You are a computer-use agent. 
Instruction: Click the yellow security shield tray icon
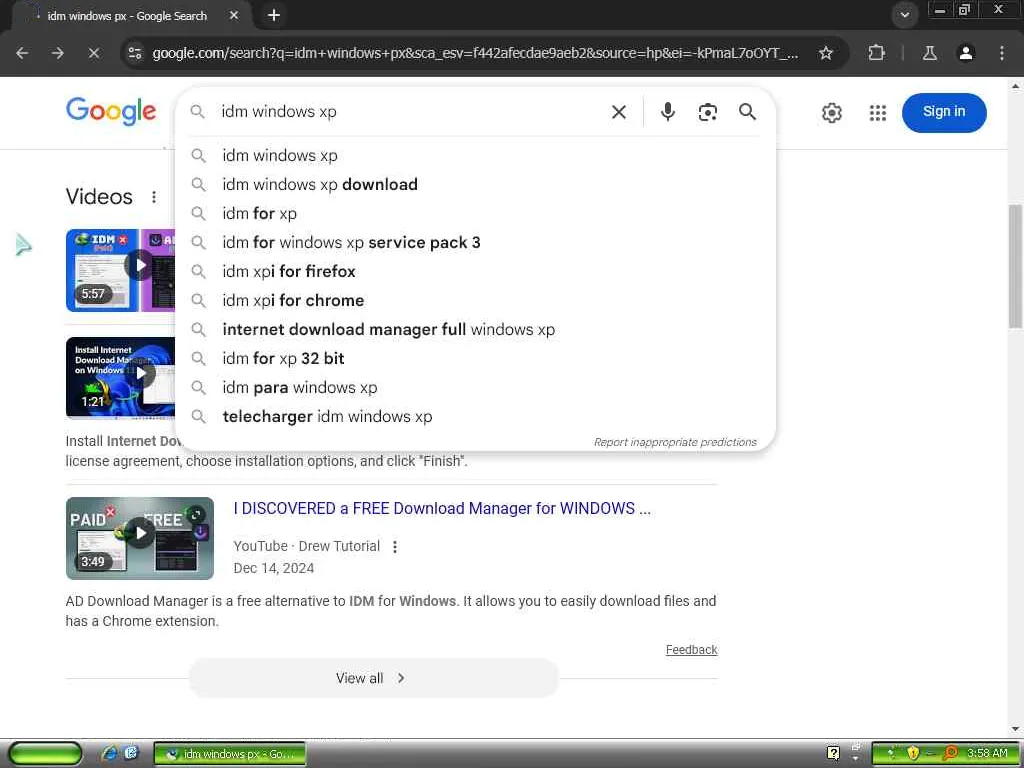(912, 754)
